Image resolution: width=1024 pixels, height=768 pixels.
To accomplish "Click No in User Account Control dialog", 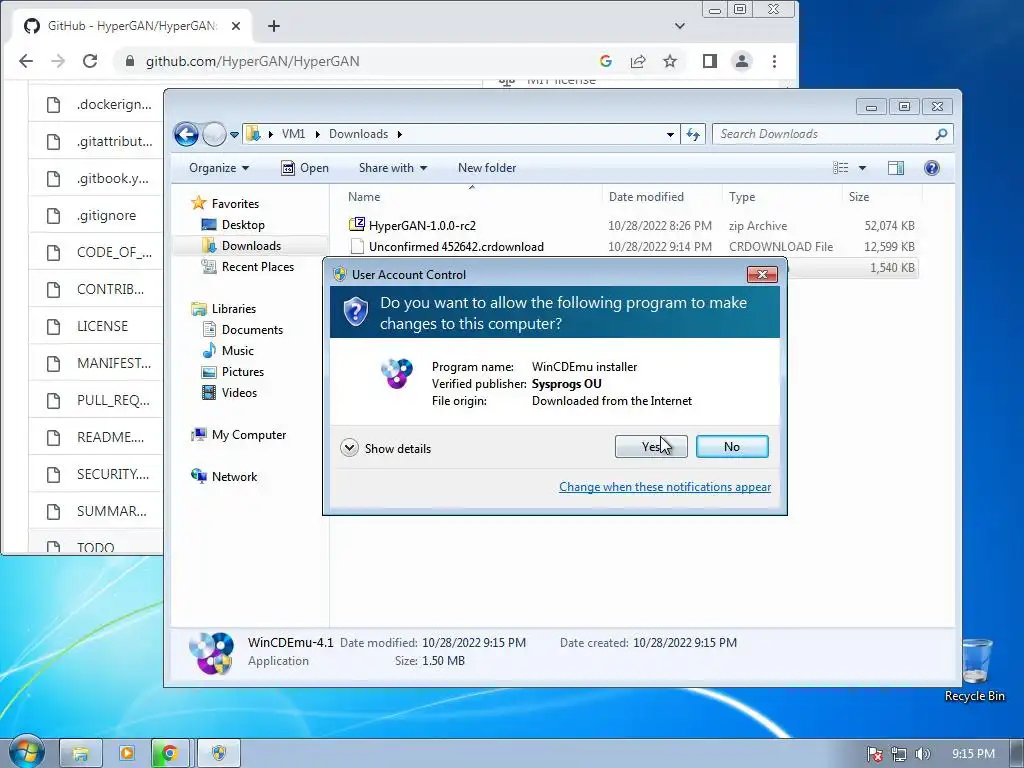I will point(731,447).
